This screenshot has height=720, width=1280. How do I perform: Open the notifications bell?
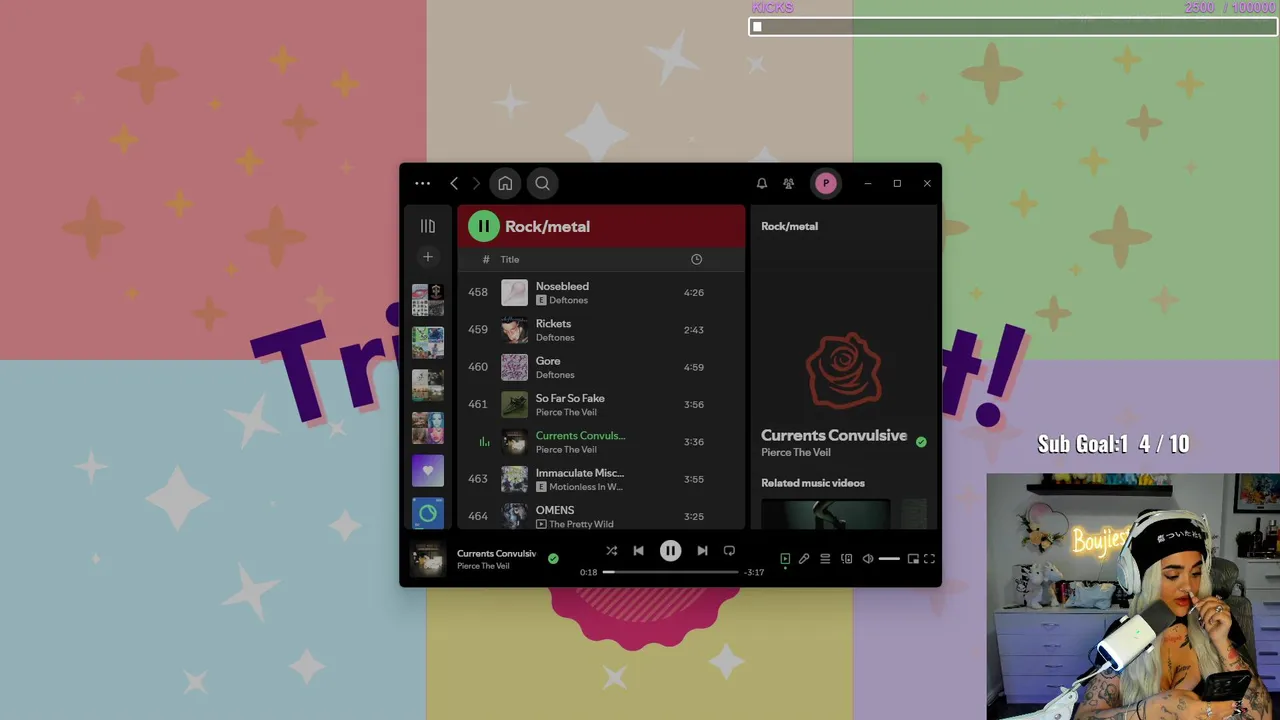(762, 184)
